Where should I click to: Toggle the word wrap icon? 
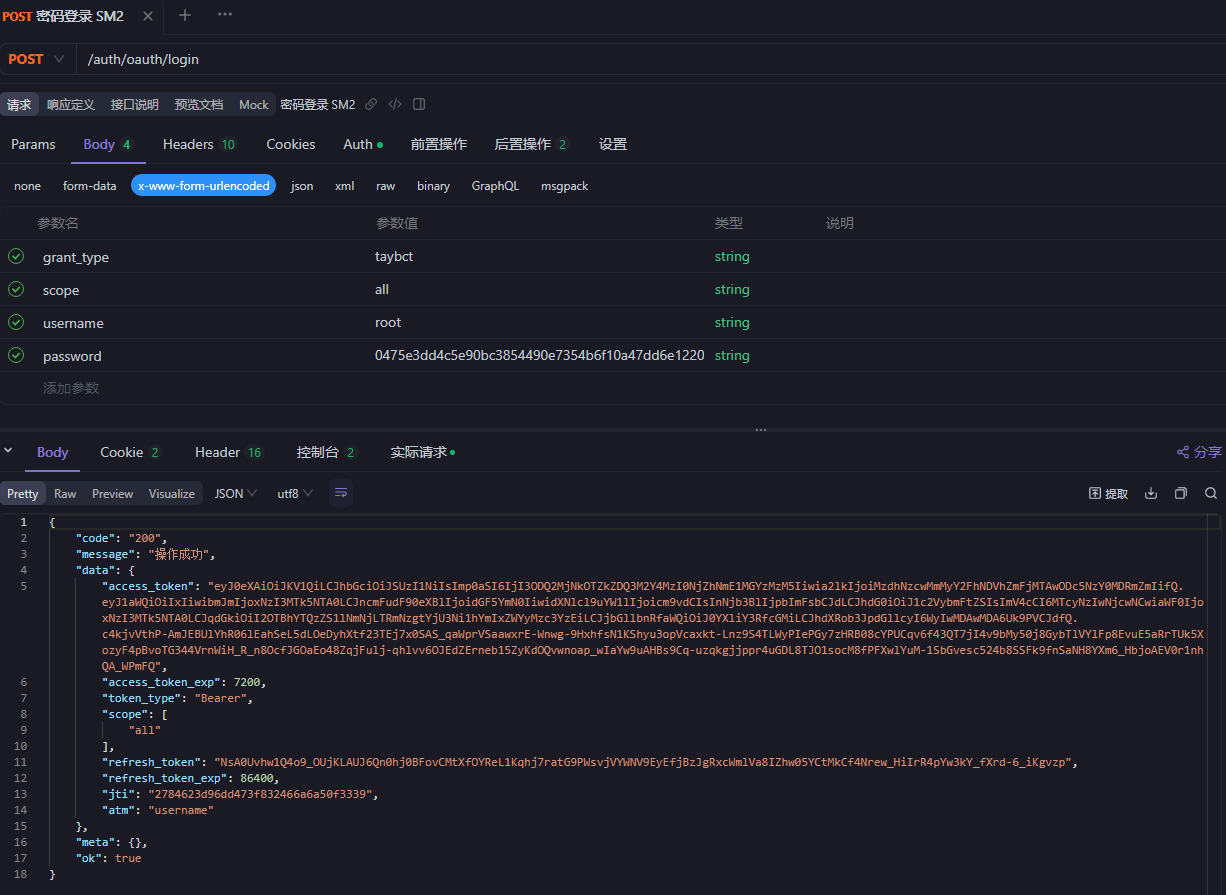coord(341,493)
